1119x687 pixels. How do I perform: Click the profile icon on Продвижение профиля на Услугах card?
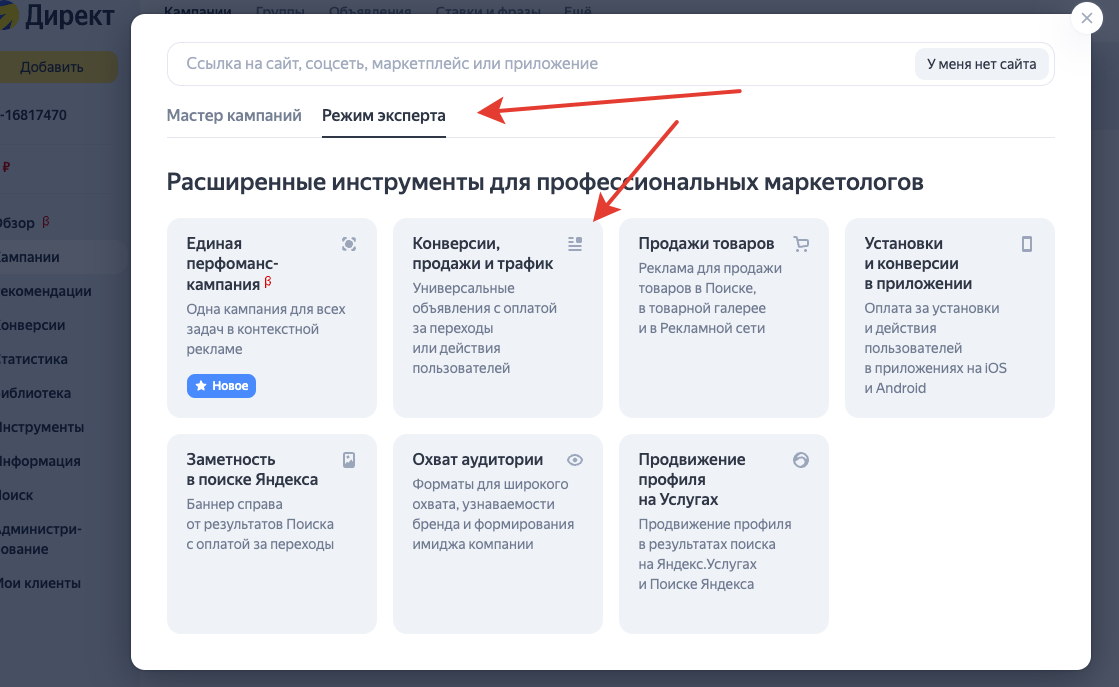pyautogui.click(x=801, y=460)
